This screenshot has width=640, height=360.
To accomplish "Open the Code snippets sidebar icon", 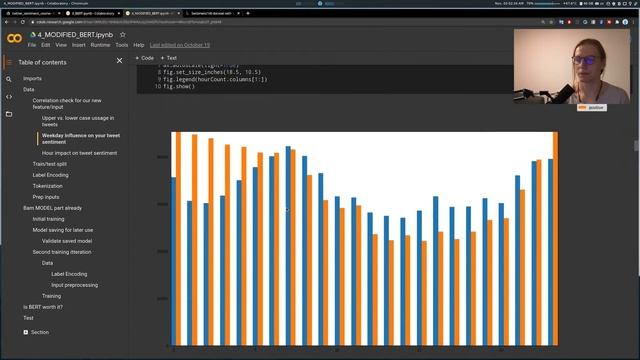I will tap(9, 97).
